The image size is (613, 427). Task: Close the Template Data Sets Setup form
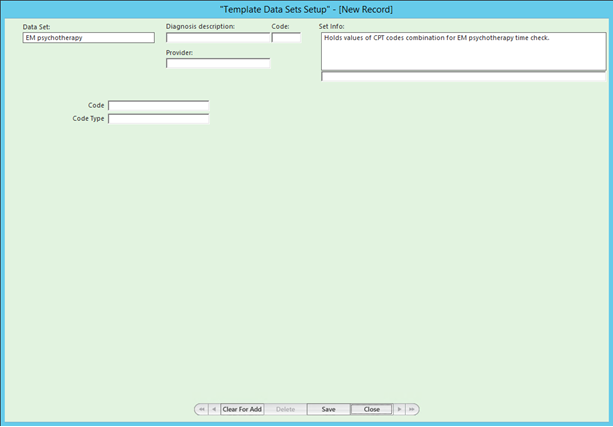(x=371, y=409)
